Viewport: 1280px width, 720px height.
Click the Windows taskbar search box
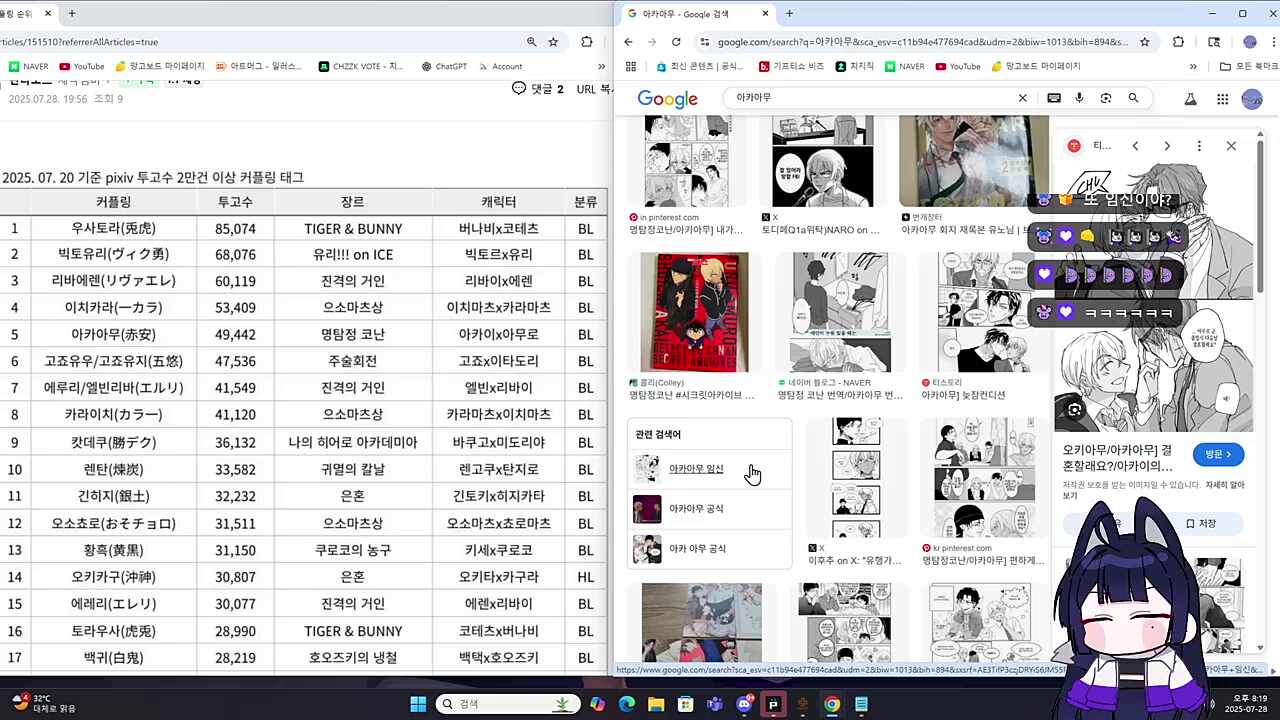(x=508, y=704)
